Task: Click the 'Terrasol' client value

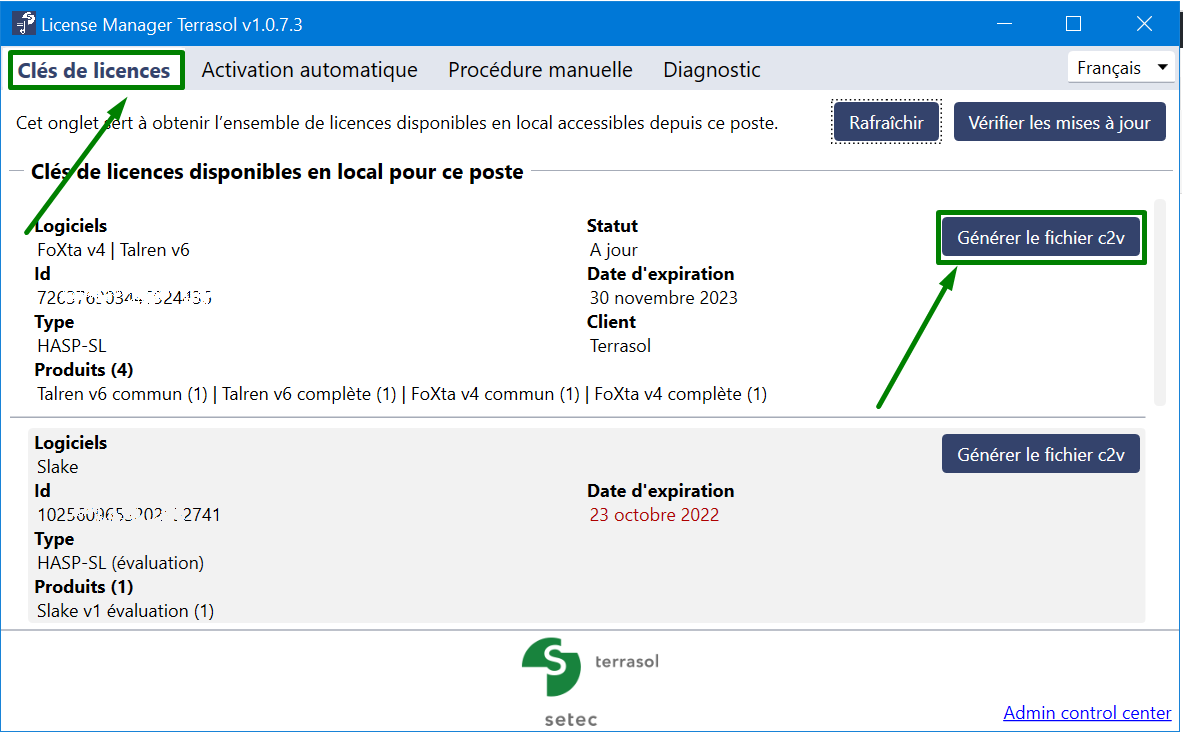Action: point(620,346)
